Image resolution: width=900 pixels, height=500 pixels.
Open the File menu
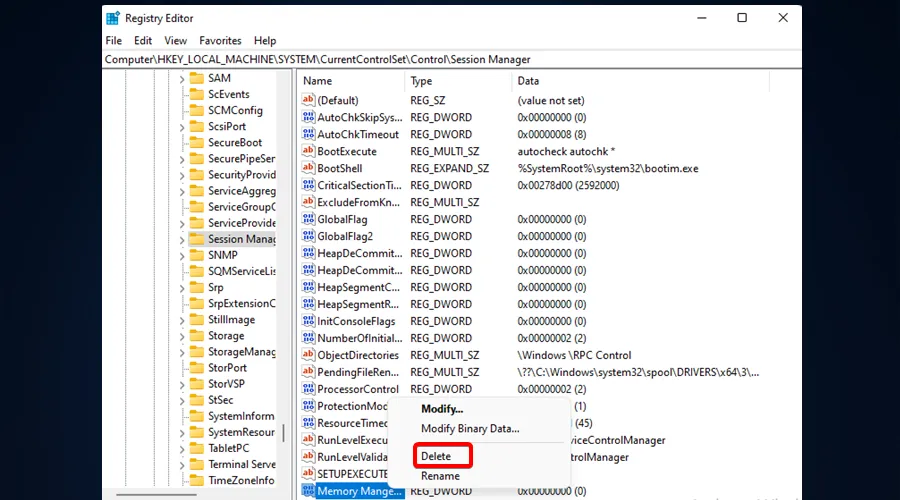[x=114, y=41]
